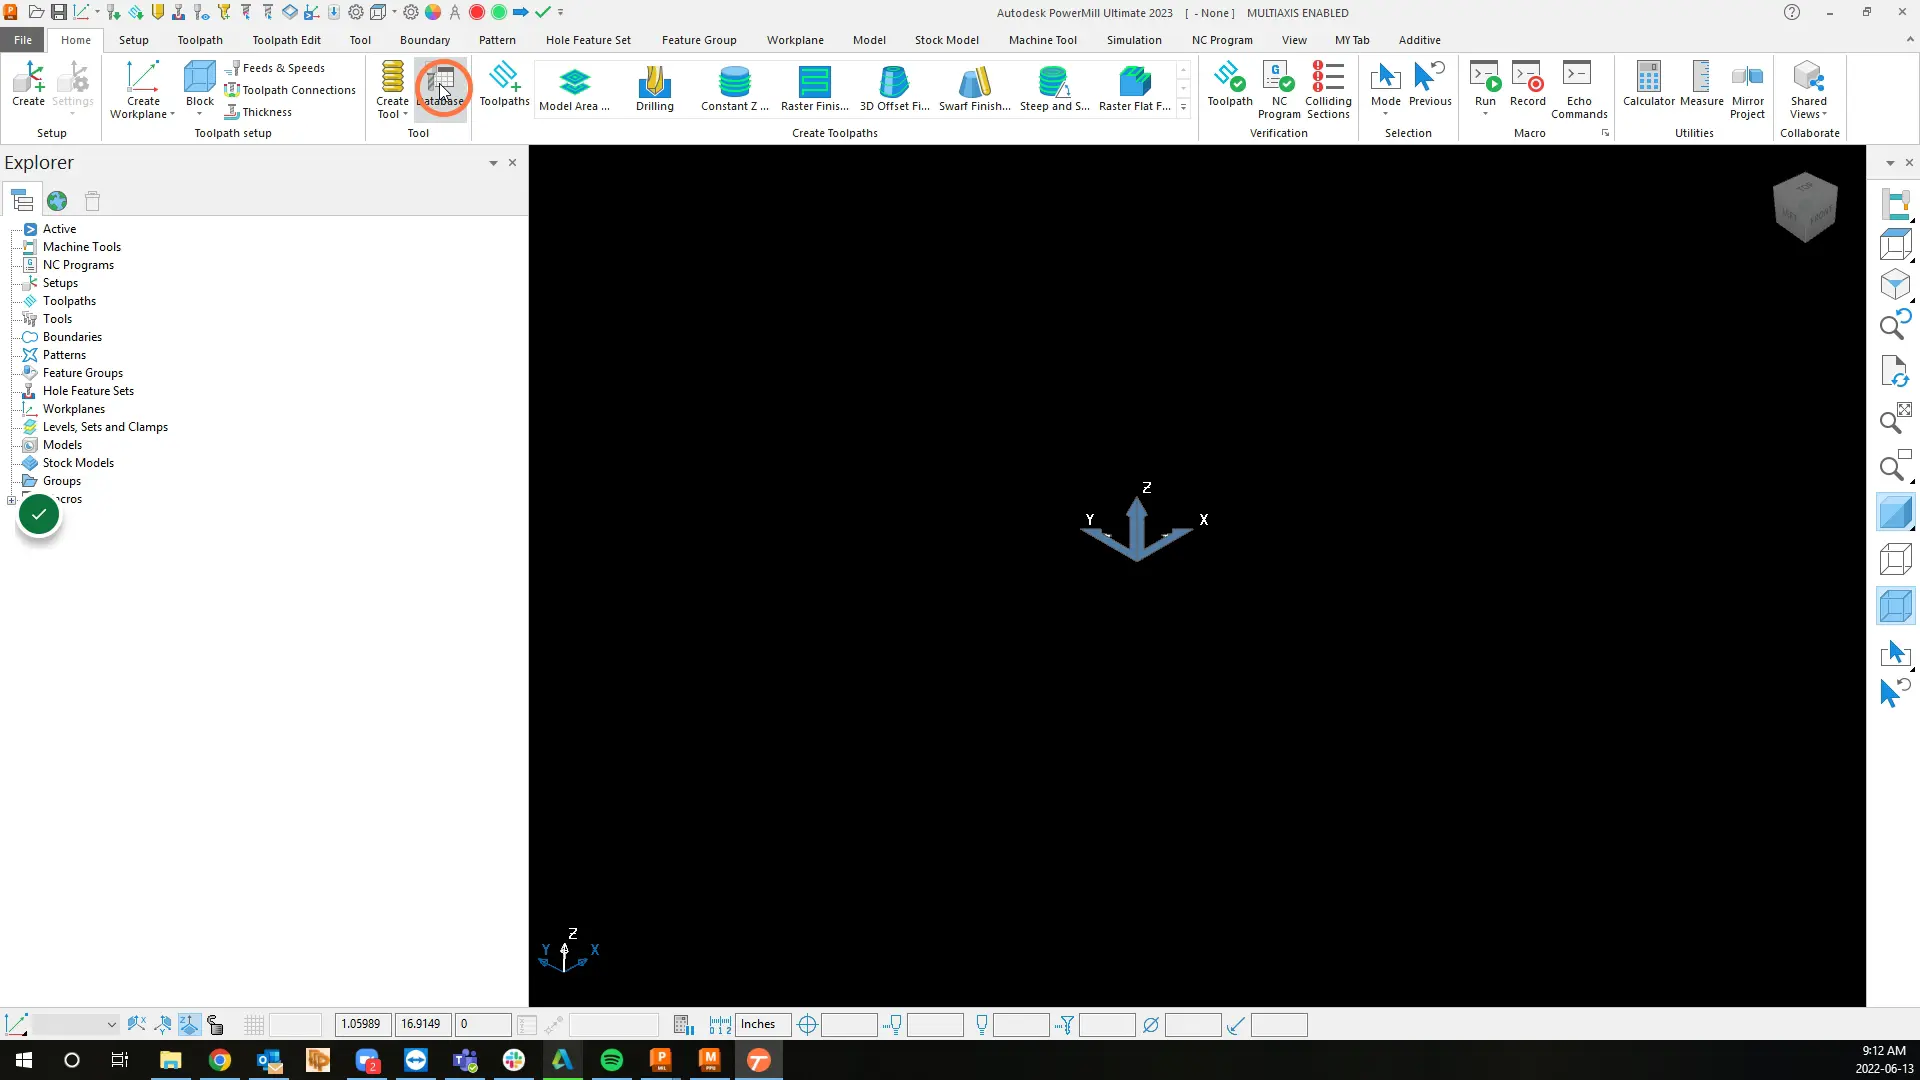Open the active workplane combo box
1920x1080 pixels.
pos(75,1025)
